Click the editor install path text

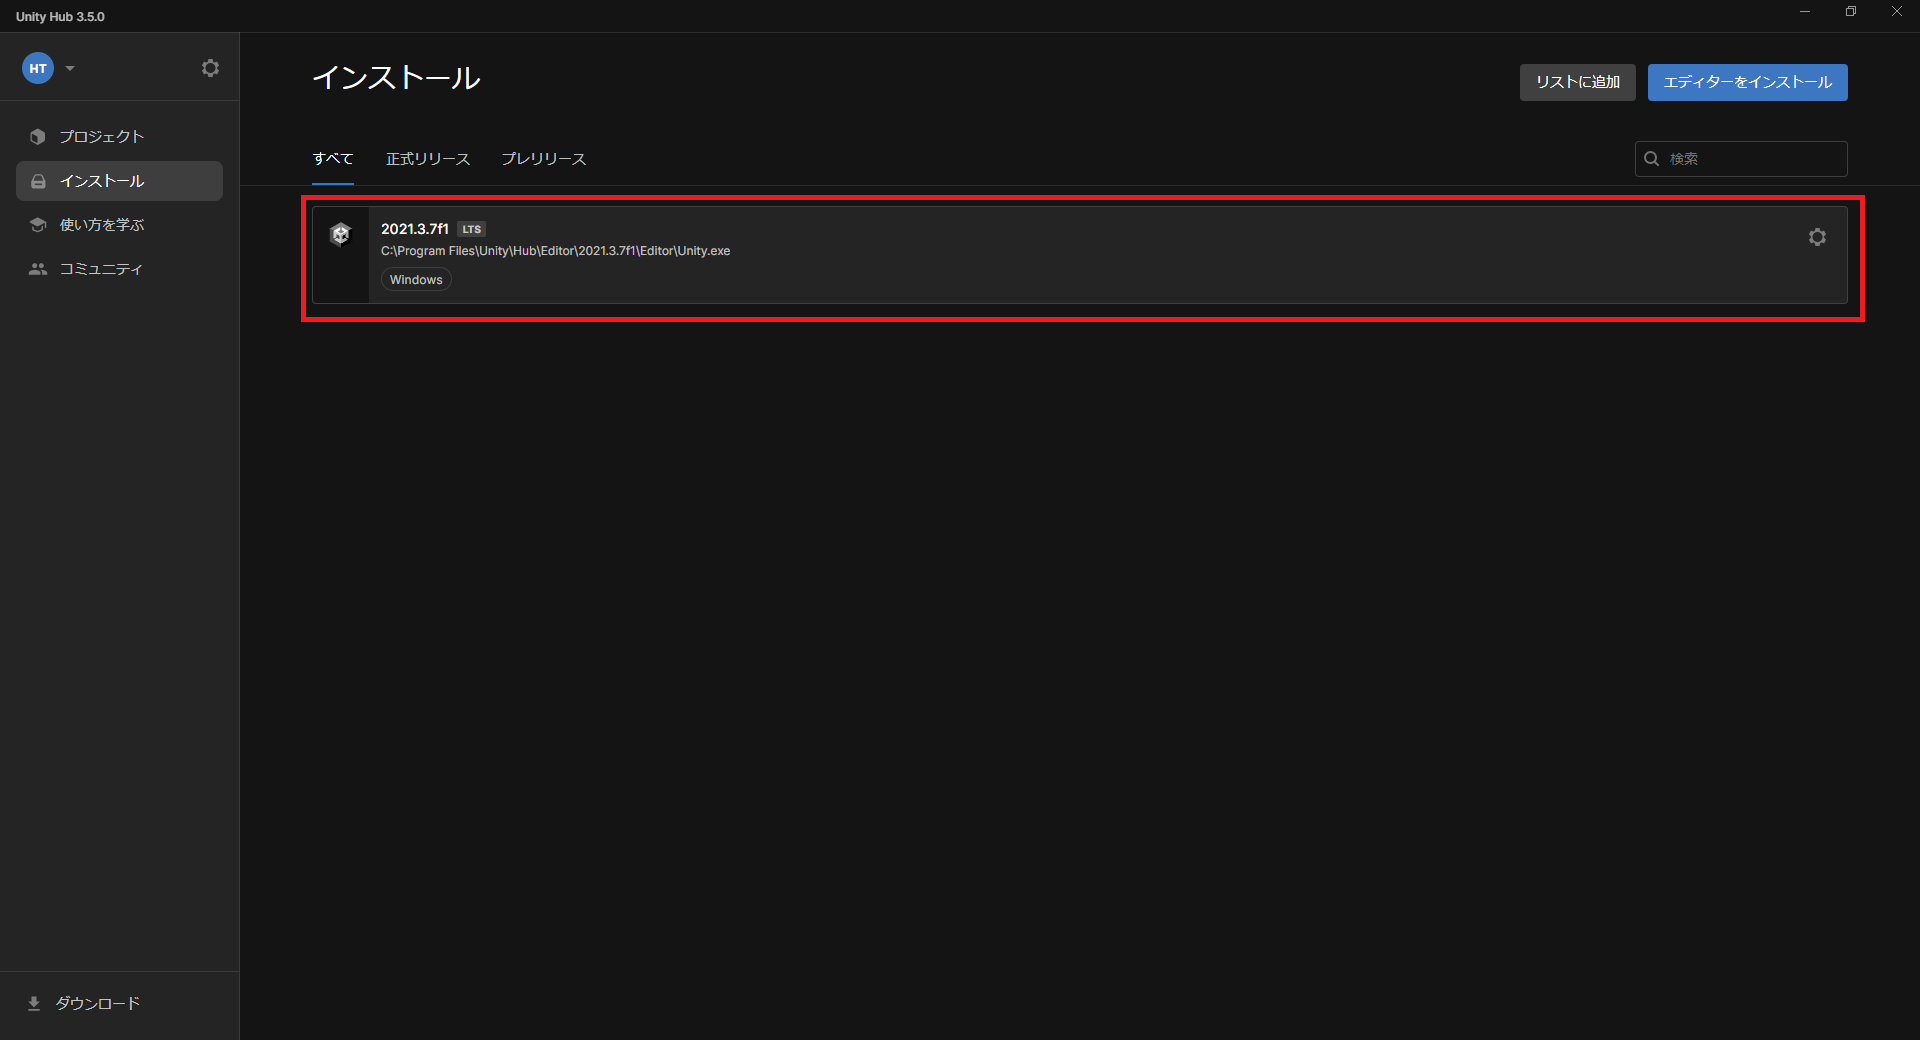point(555,251)
